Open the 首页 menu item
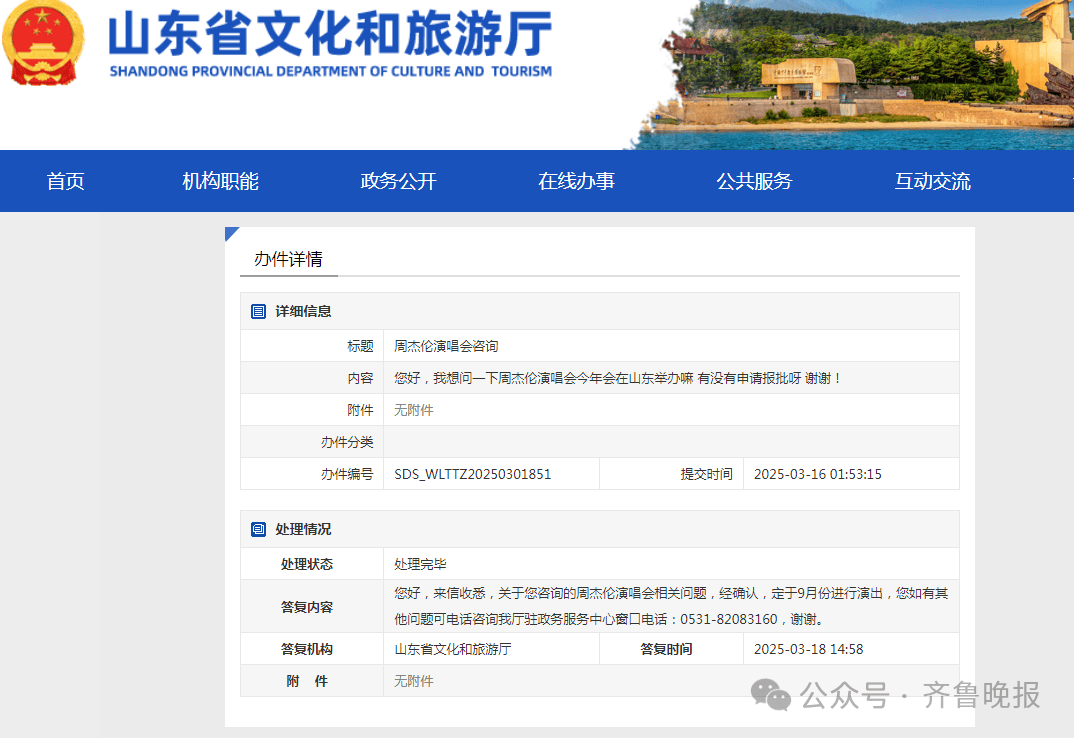The height and width of the screenshot is (738, 1074). 65,181
